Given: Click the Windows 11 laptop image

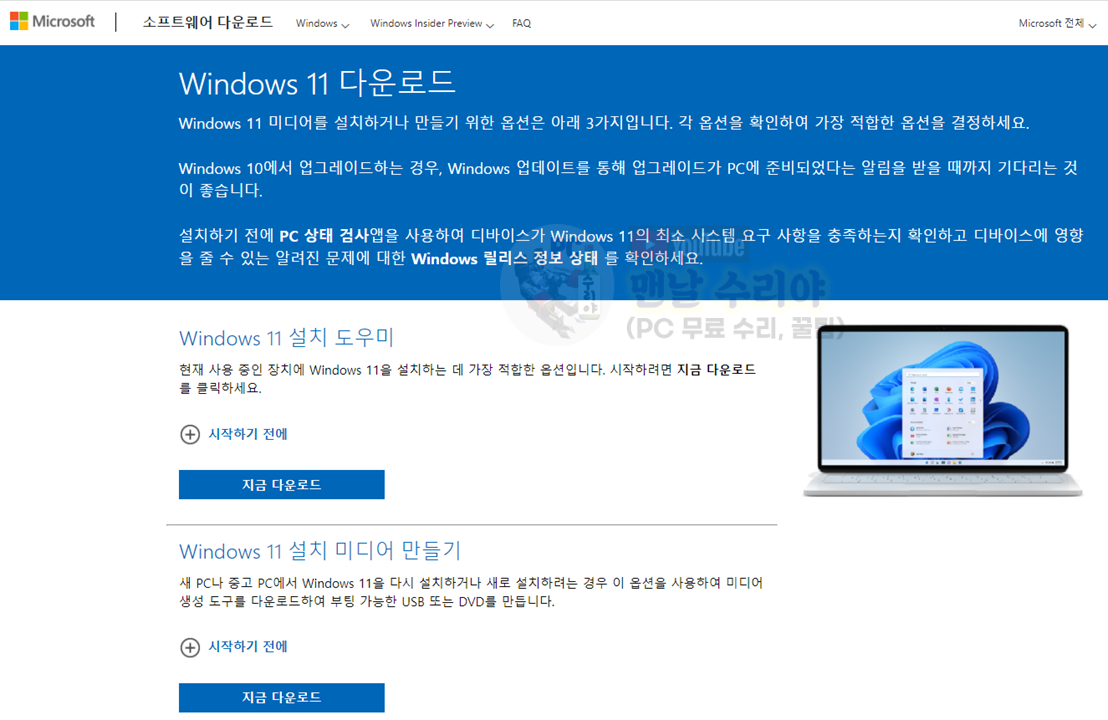Looking at the screenshot, I should tap(943, 411).
